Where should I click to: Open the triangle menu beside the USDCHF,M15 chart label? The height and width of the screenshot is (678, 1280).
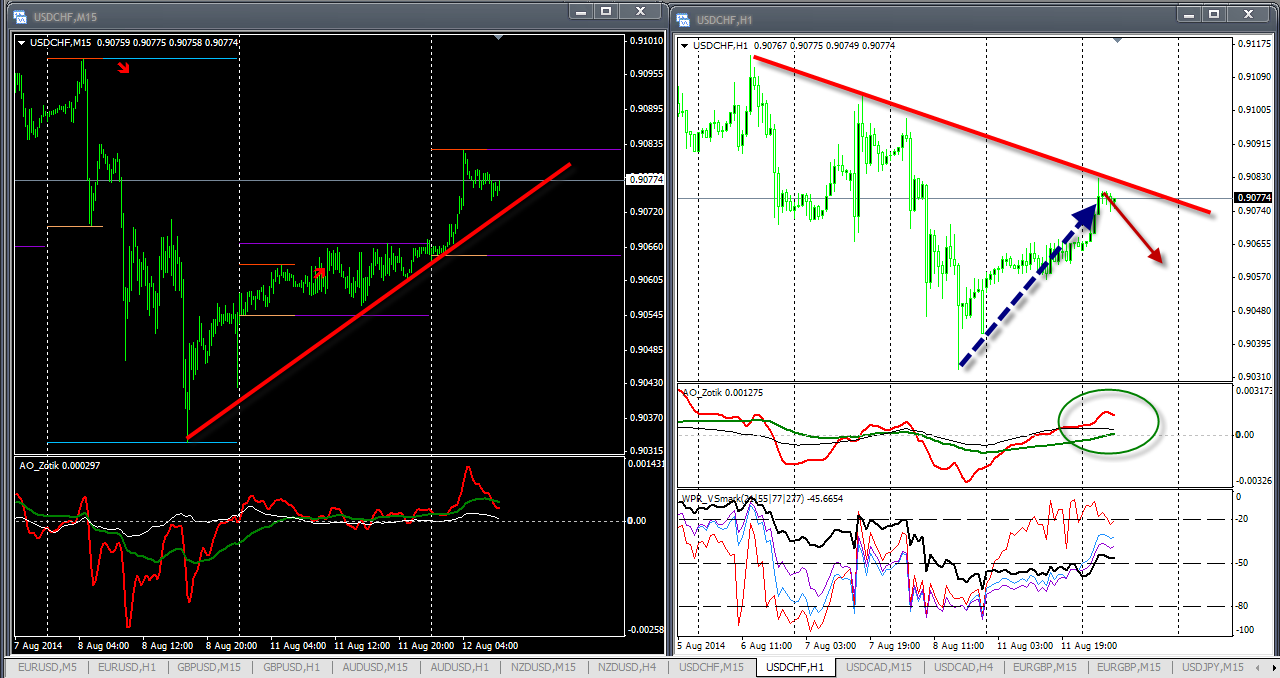click(23, 42)
